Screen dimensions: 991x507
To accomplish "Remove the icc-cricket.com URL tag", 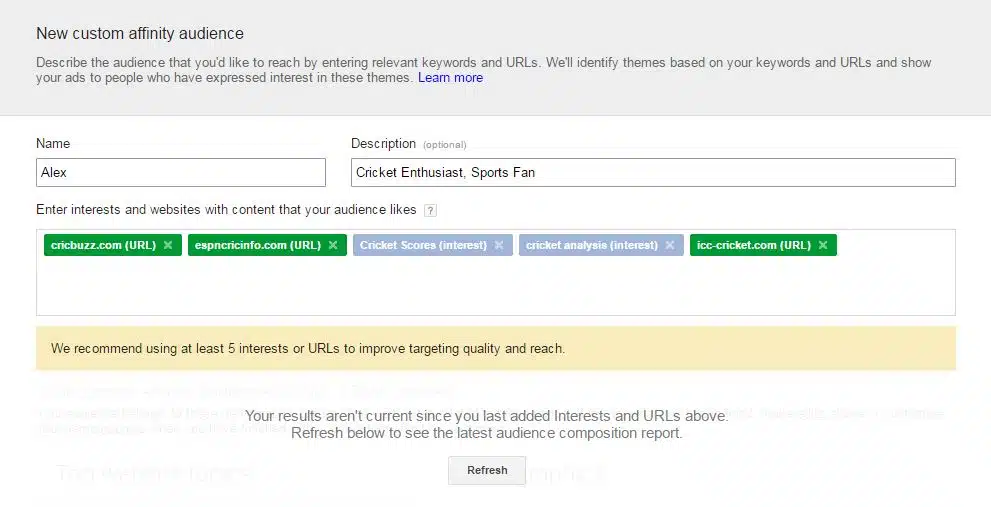I will [x=823, y=245].
